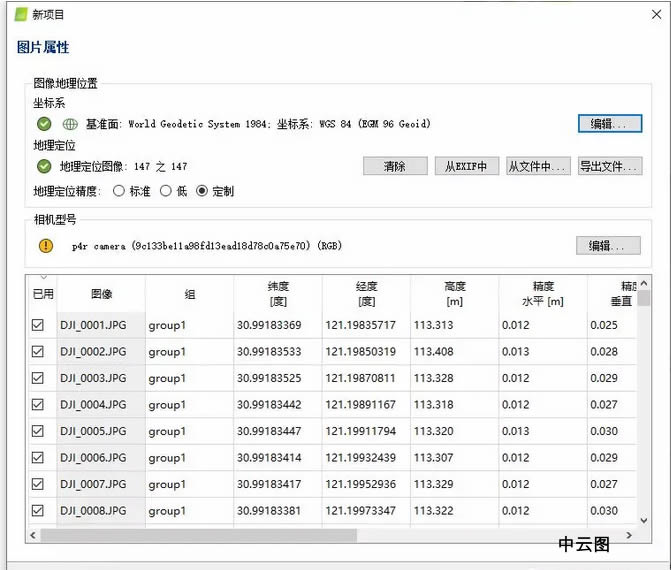The width and height of the screenshot is (671, 570).
Task: Click table vertical scrollbar up arrow
Action: (644, 283)
